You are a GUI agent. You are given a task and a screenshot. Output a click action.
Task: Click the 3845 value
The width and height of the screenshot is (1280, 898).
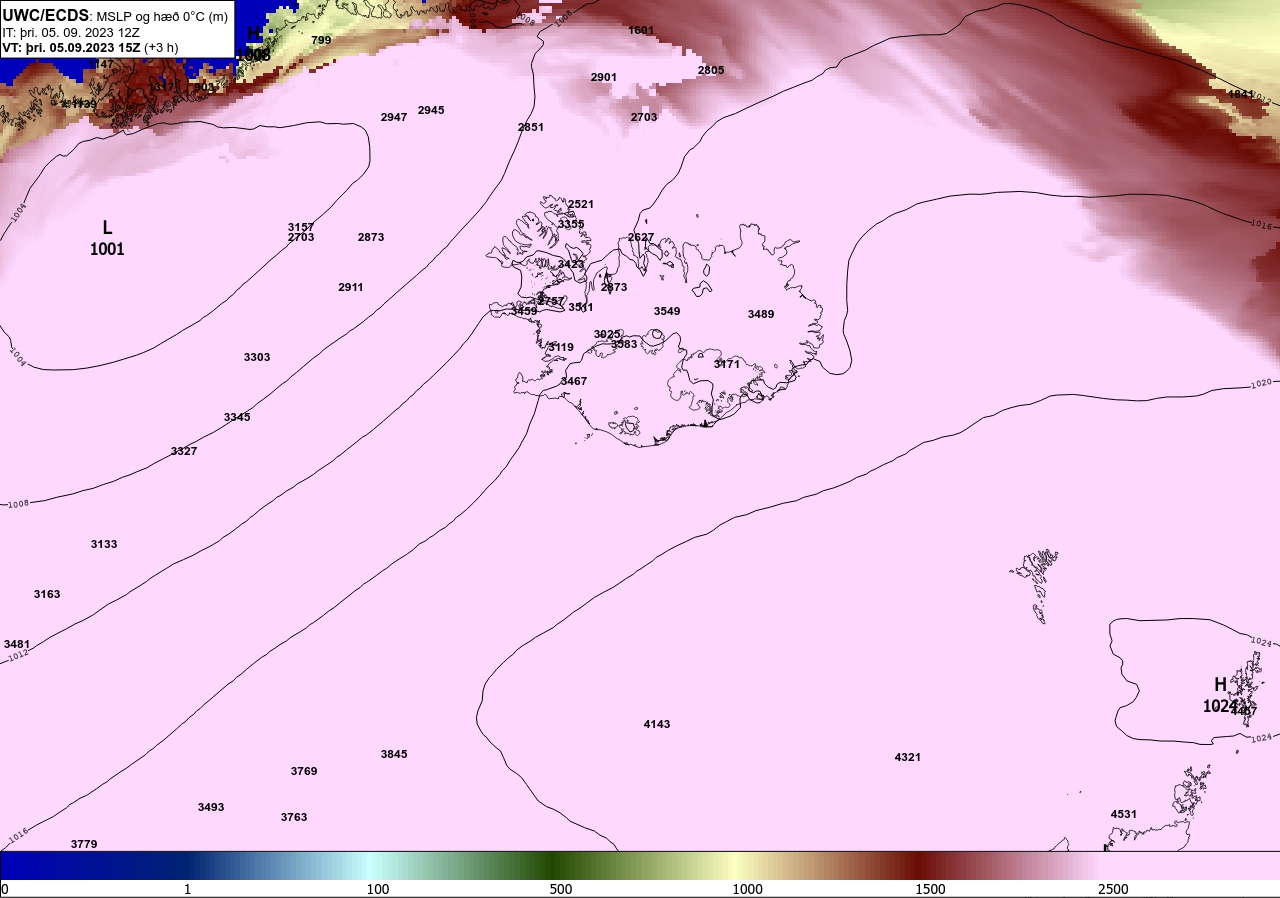(394, 754)
